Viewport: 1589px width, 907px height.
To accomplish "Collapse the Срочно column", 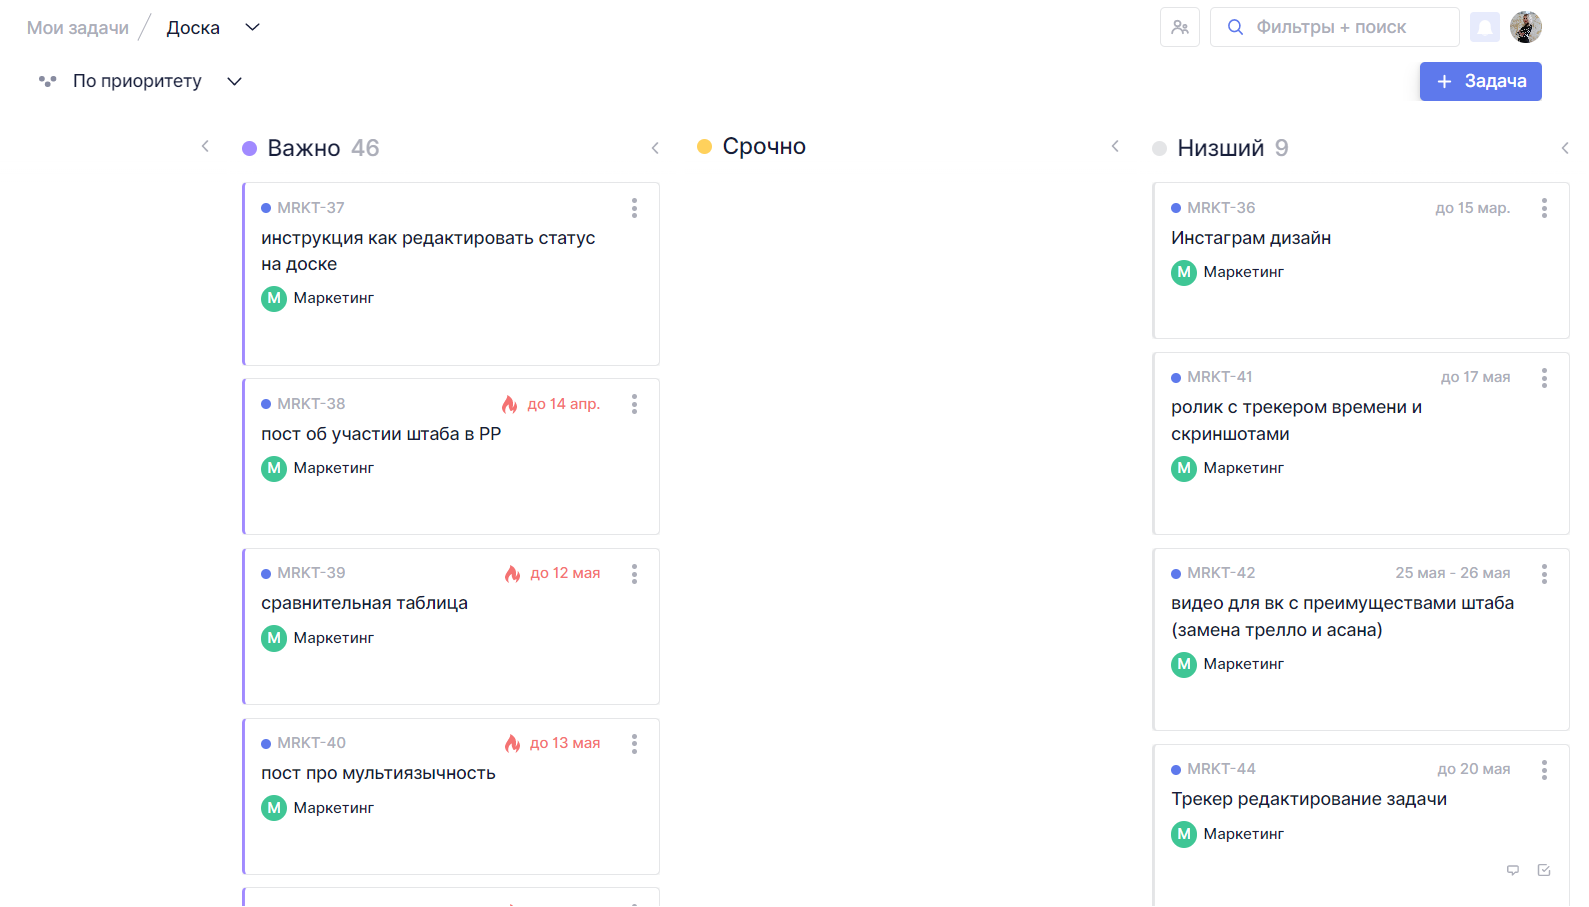I will click(x=1115, y=146).
